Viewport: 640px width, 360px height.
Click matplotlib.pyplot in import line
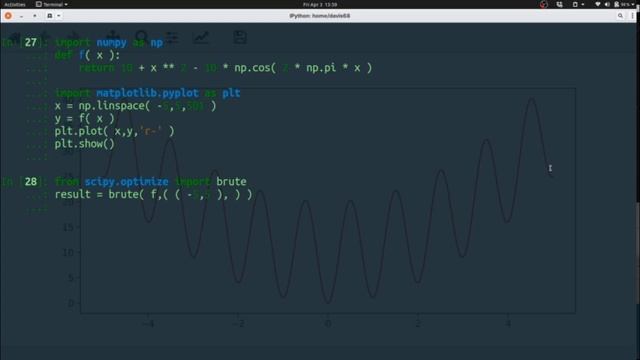click(x=147, y=93)
